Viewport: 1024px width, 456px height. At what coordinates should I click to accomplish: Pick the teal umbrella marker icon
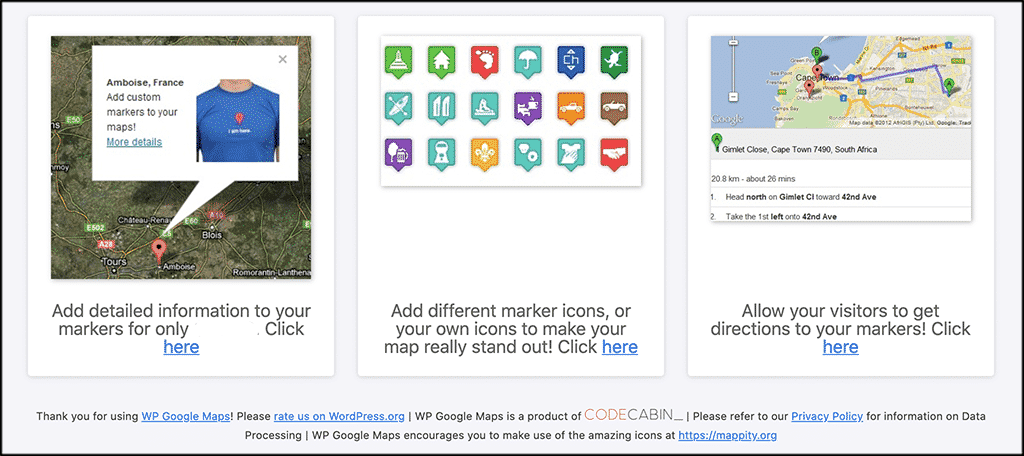[527, 61]
